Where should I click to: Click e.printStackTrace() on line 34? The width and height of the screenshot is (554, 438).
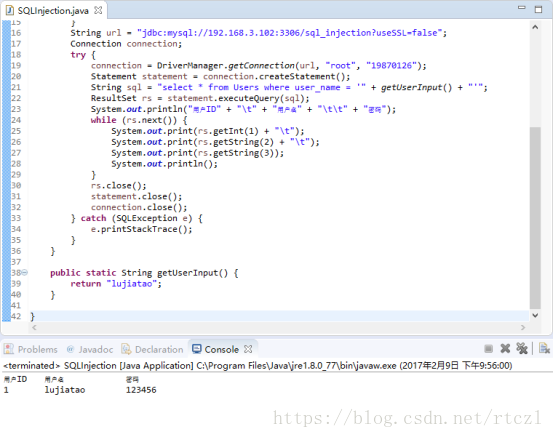tap(139, 229)
